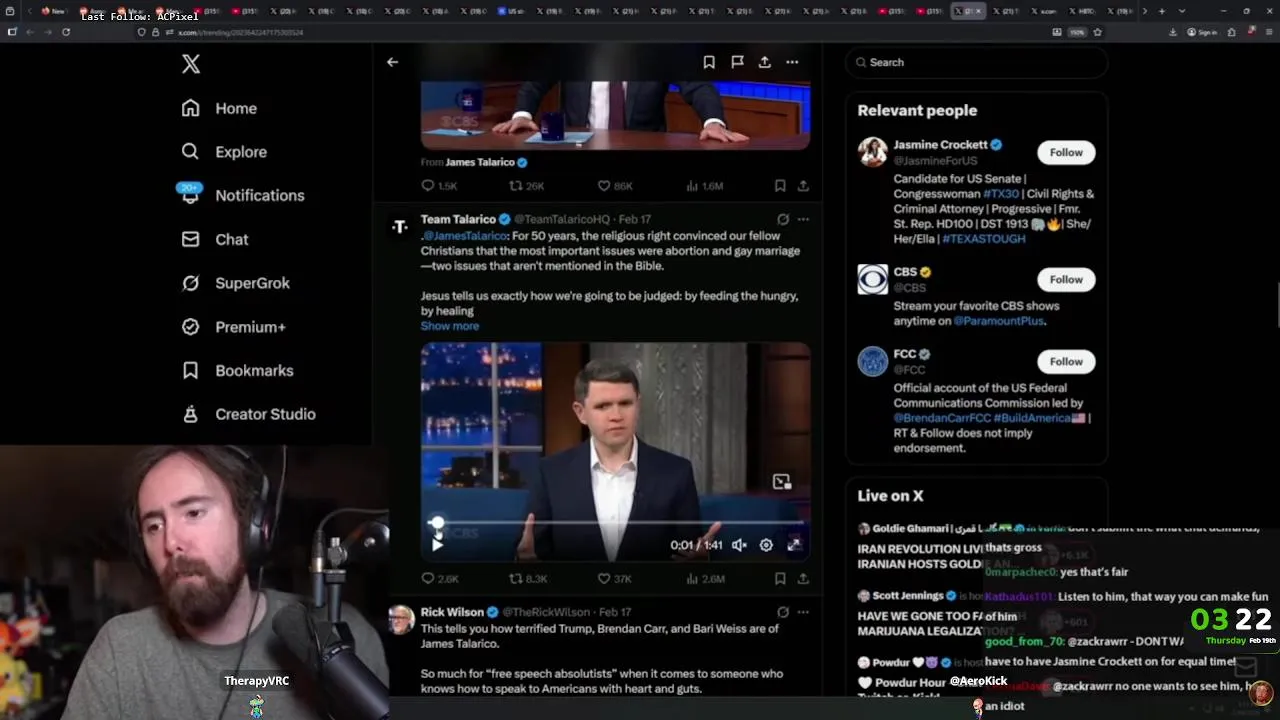Screen dimensions: 1280x720
Task: Open Rick Wilson's profile name
Action: coord(452,612)
